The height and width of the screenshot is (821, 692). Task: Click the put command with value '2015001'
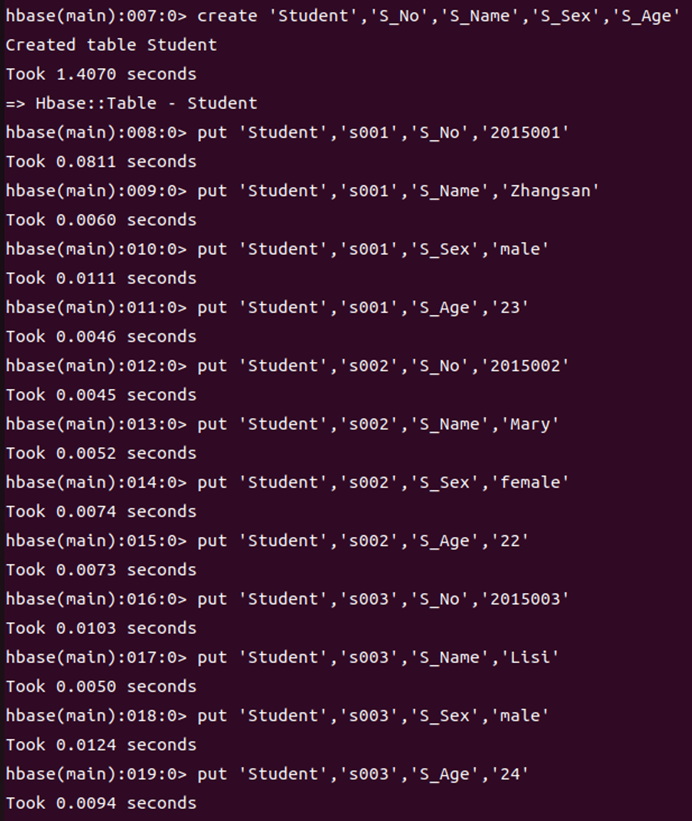coord(287,132)
